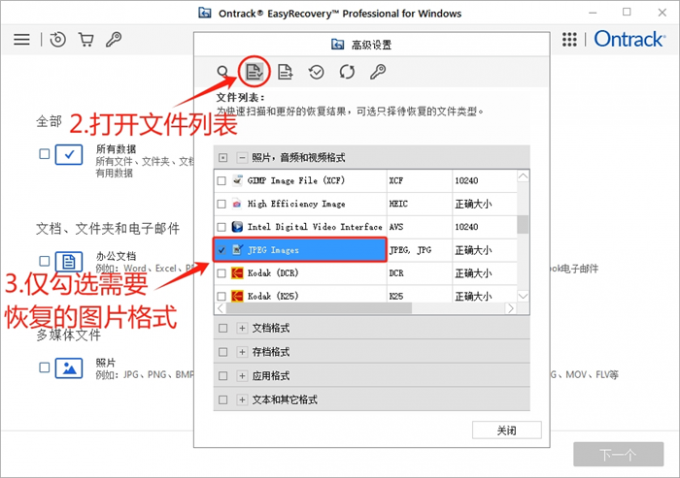Image resolution: width=680 pixels, height=478 pixels.
Task: Click the 关闭 button
Action: coord(507,430)
